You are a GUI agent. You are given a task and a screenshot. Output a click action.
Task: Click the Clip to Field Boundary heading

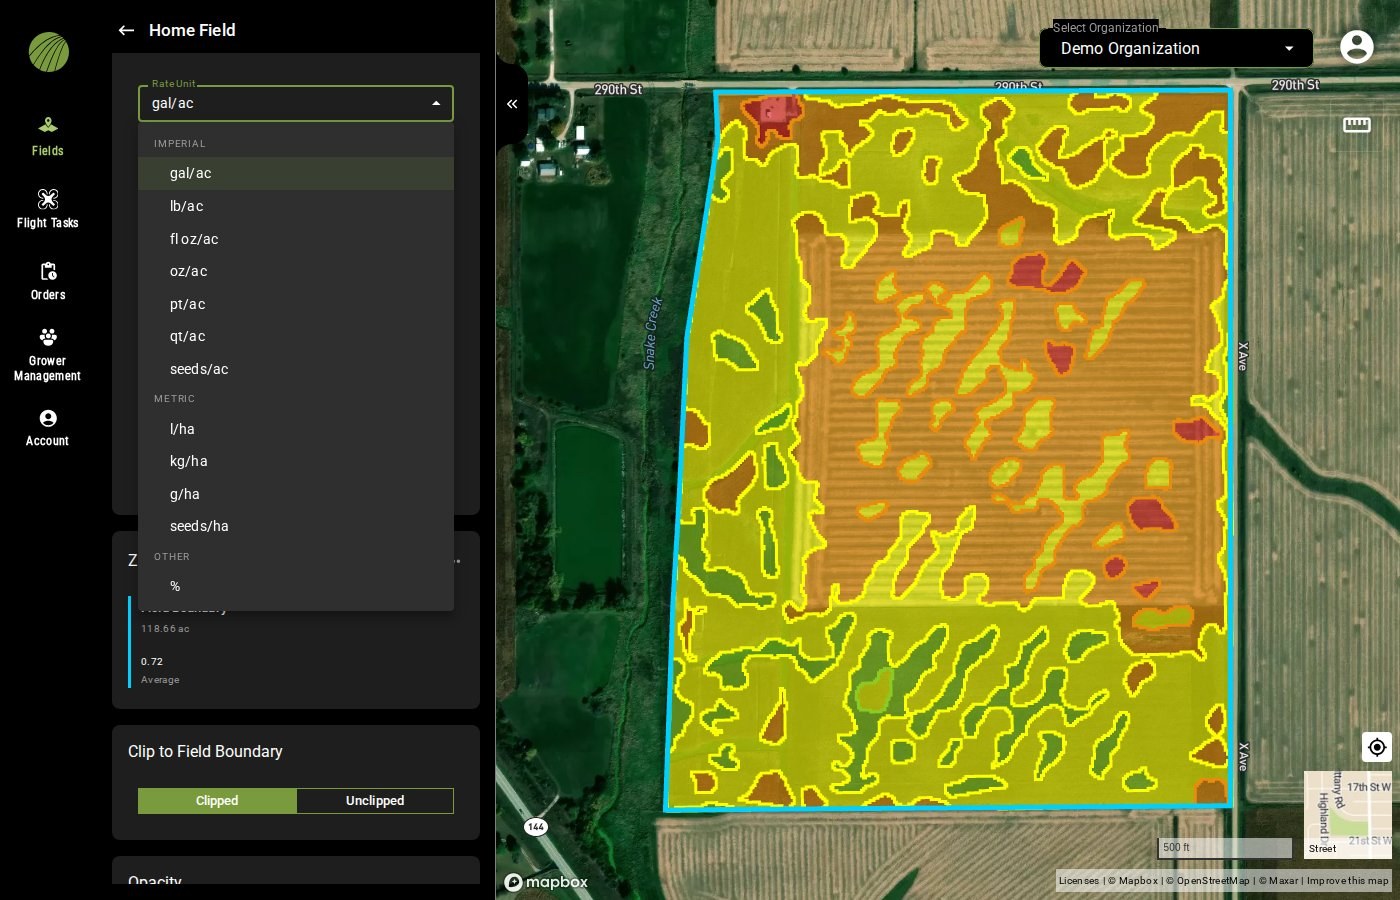point(205,751)
